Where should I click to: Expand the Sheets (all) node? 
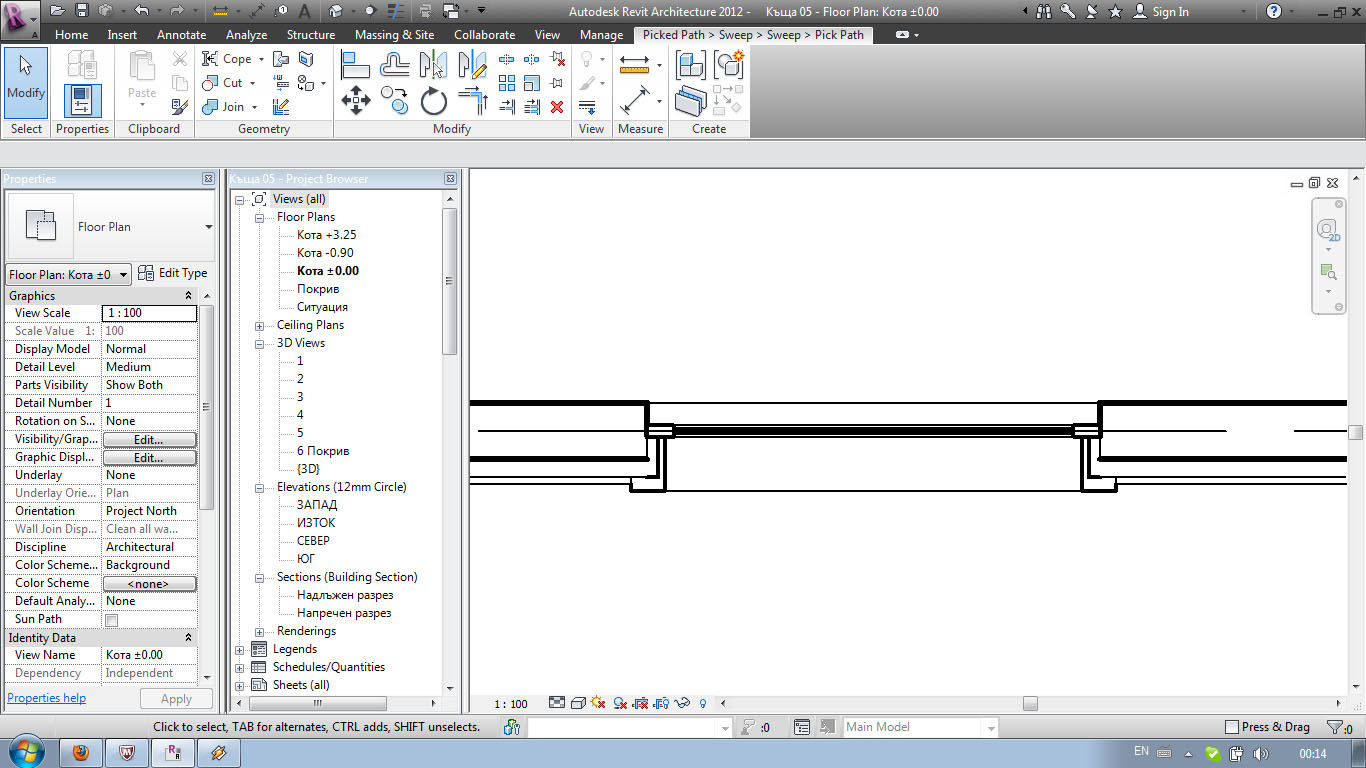240,686
